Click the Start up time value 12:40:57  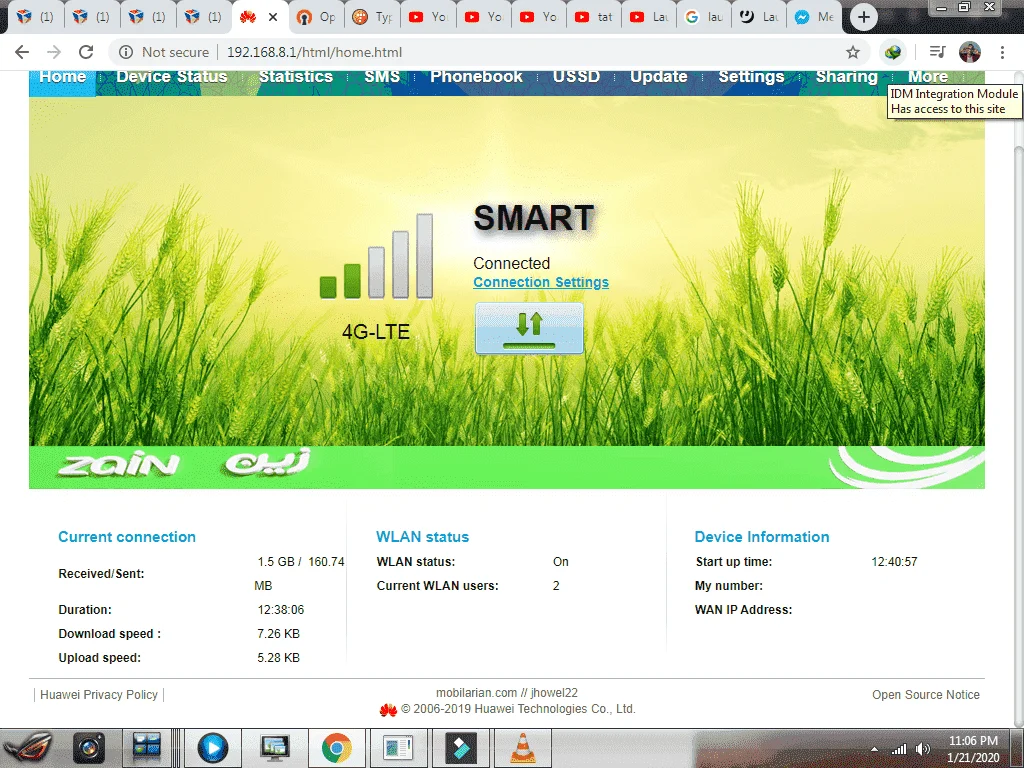(894, 562)
